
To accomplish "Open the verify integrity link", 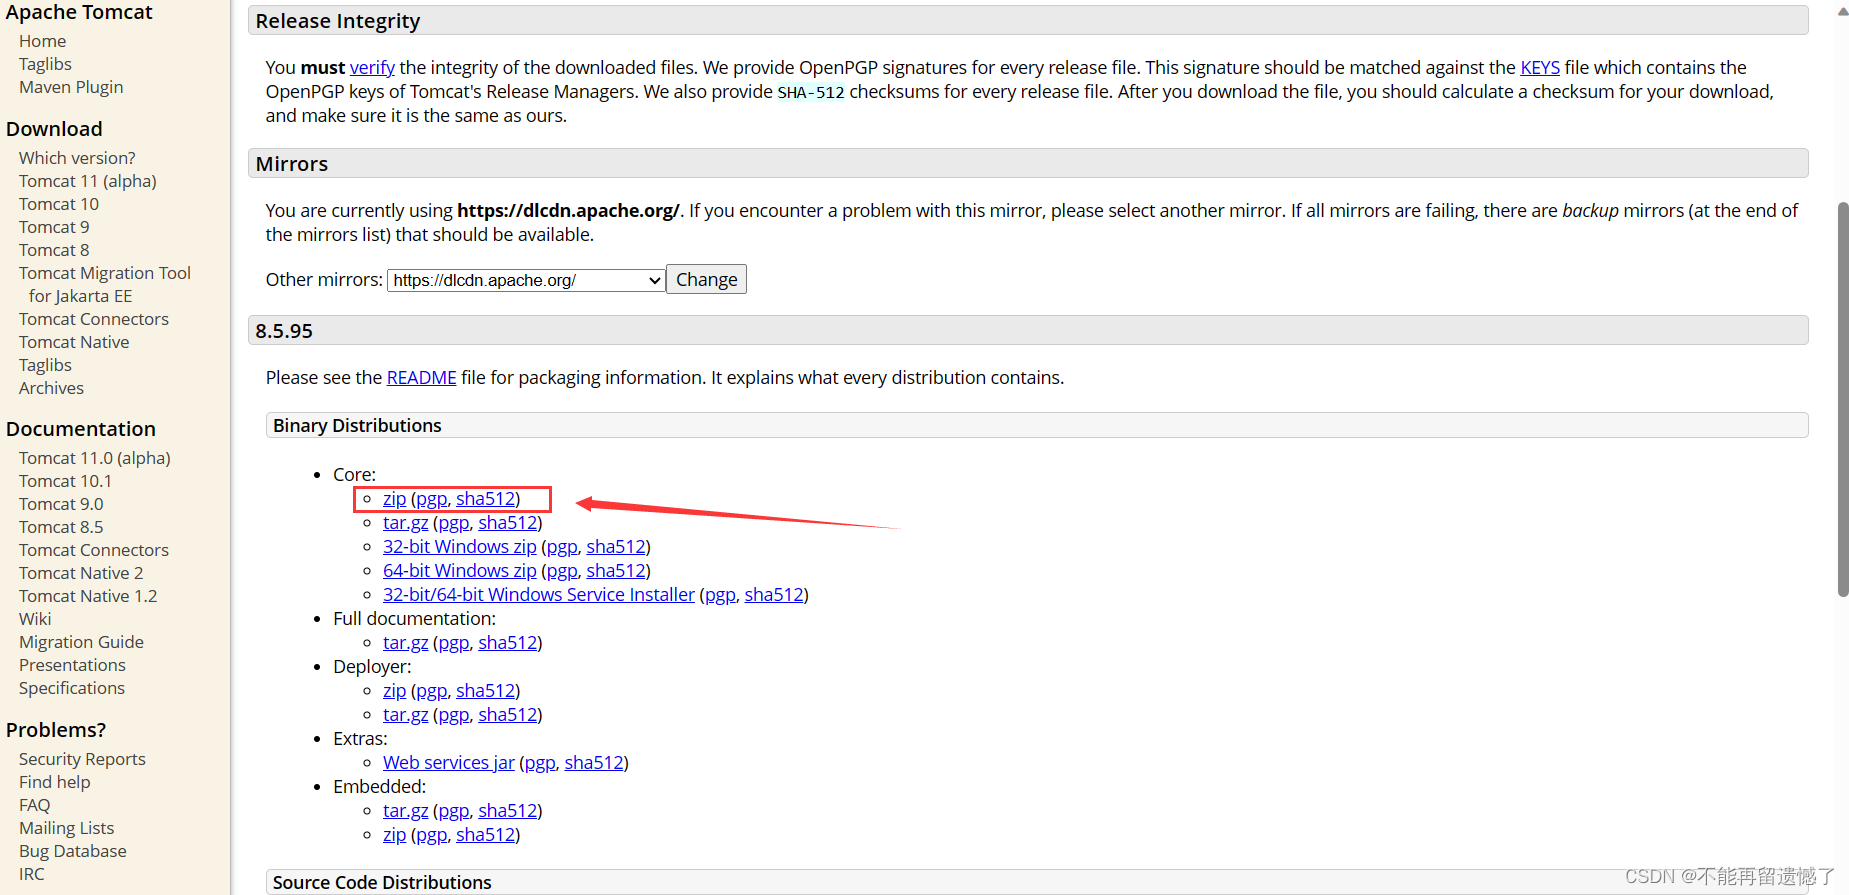I will [x=372, y=67].
